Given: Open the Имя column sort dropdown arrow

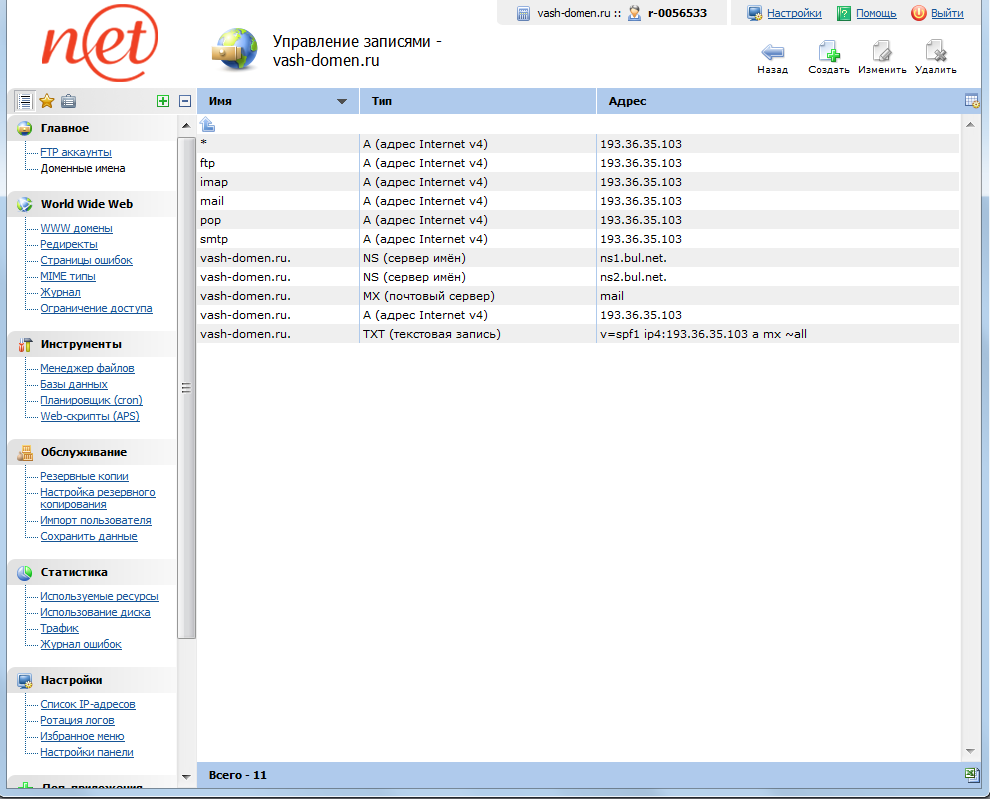Looking at the screenshot, I should (342, 102).
